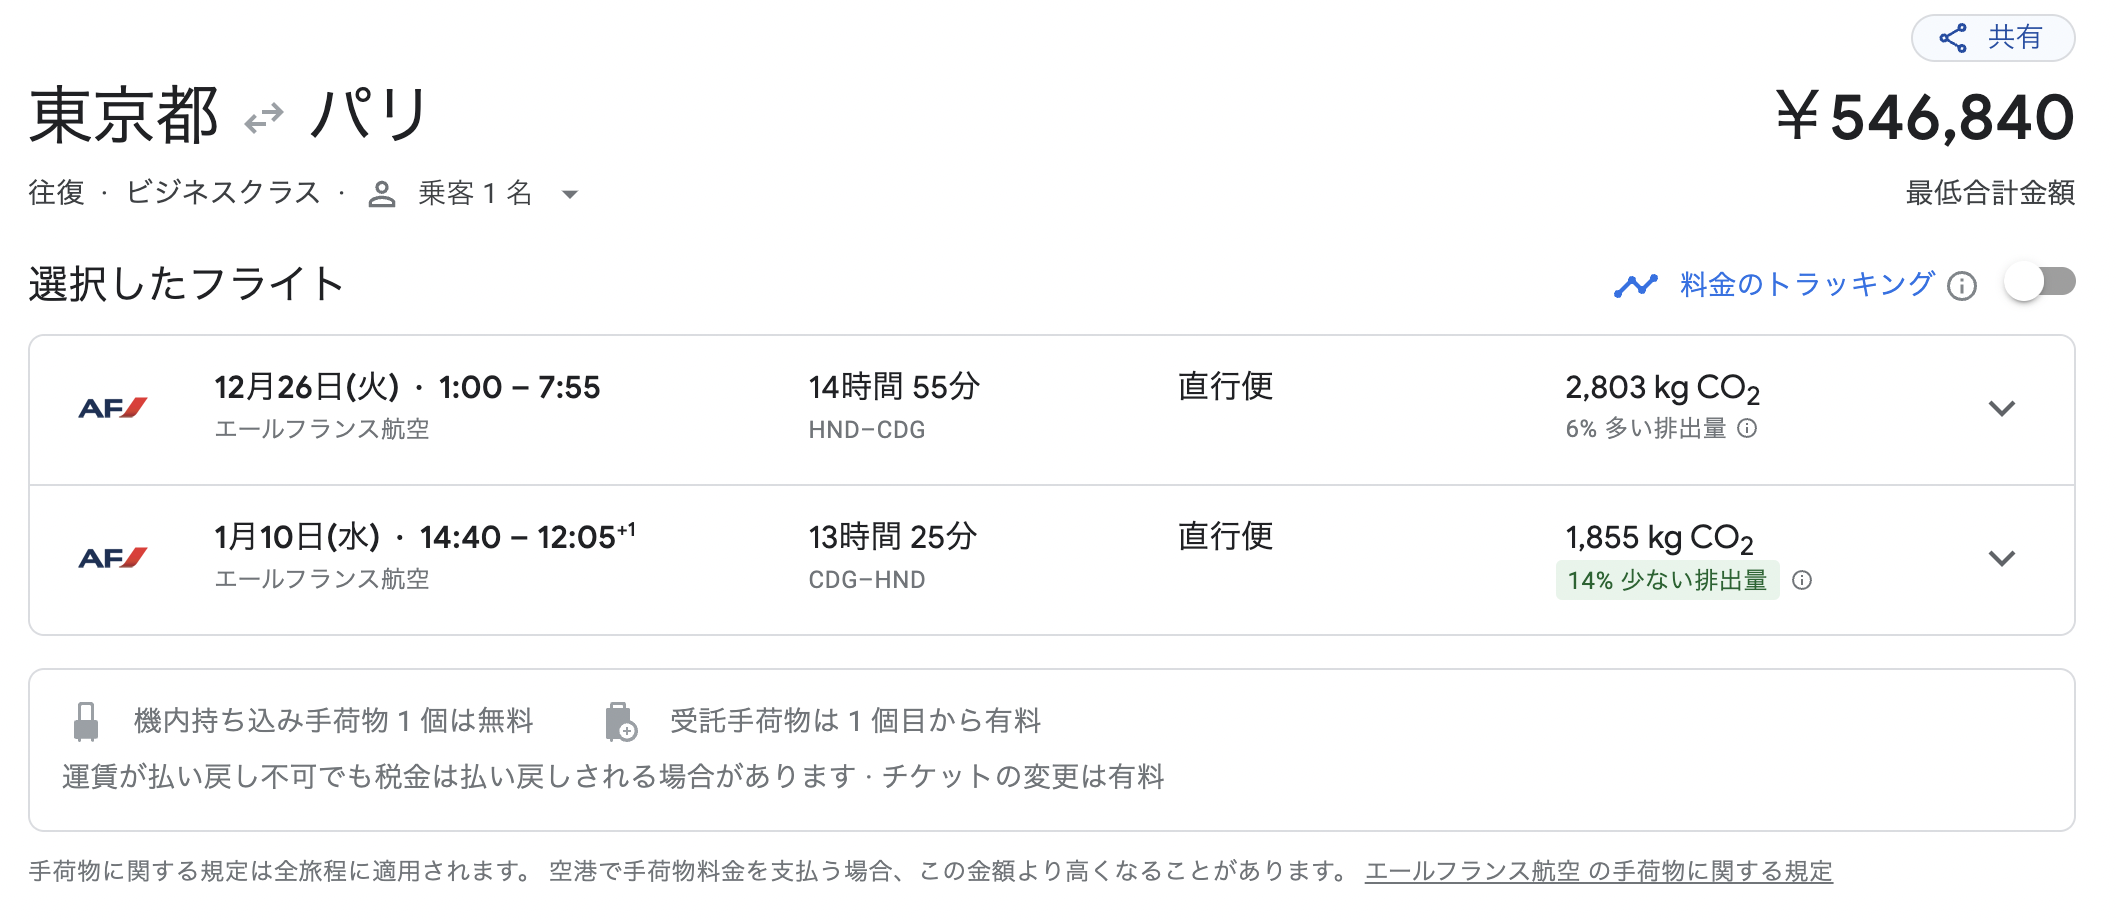Click the carry-on baggage icon
The width and height of the screenshot is (2116, 924).
coord(87,721)
